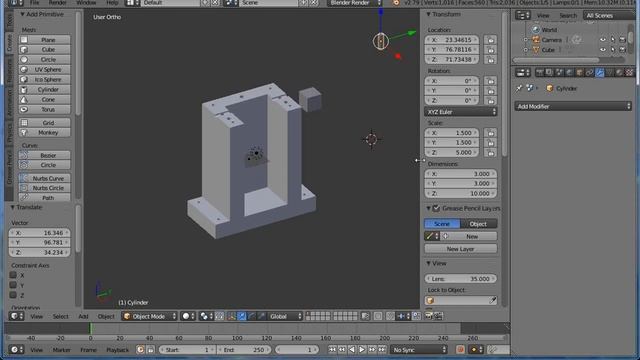Image resolution: width=640 pixels, height=360 pixels.
Task: Open the 3D viewport Select menu
Action: click(60, 316)
